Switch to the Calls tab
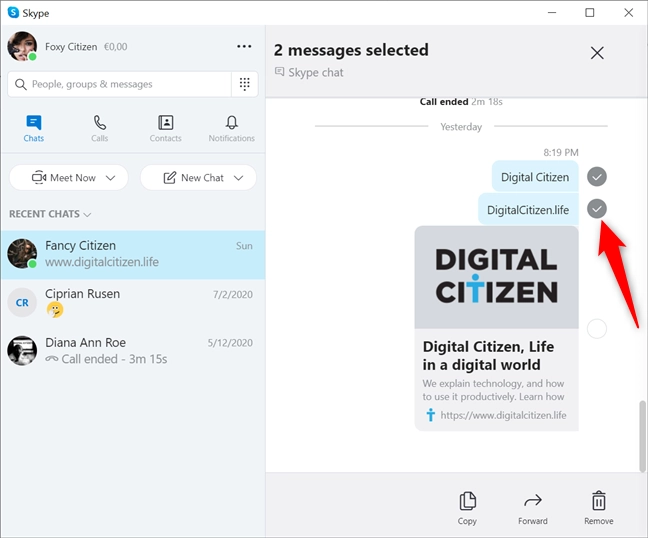 (x=100, y=129)
